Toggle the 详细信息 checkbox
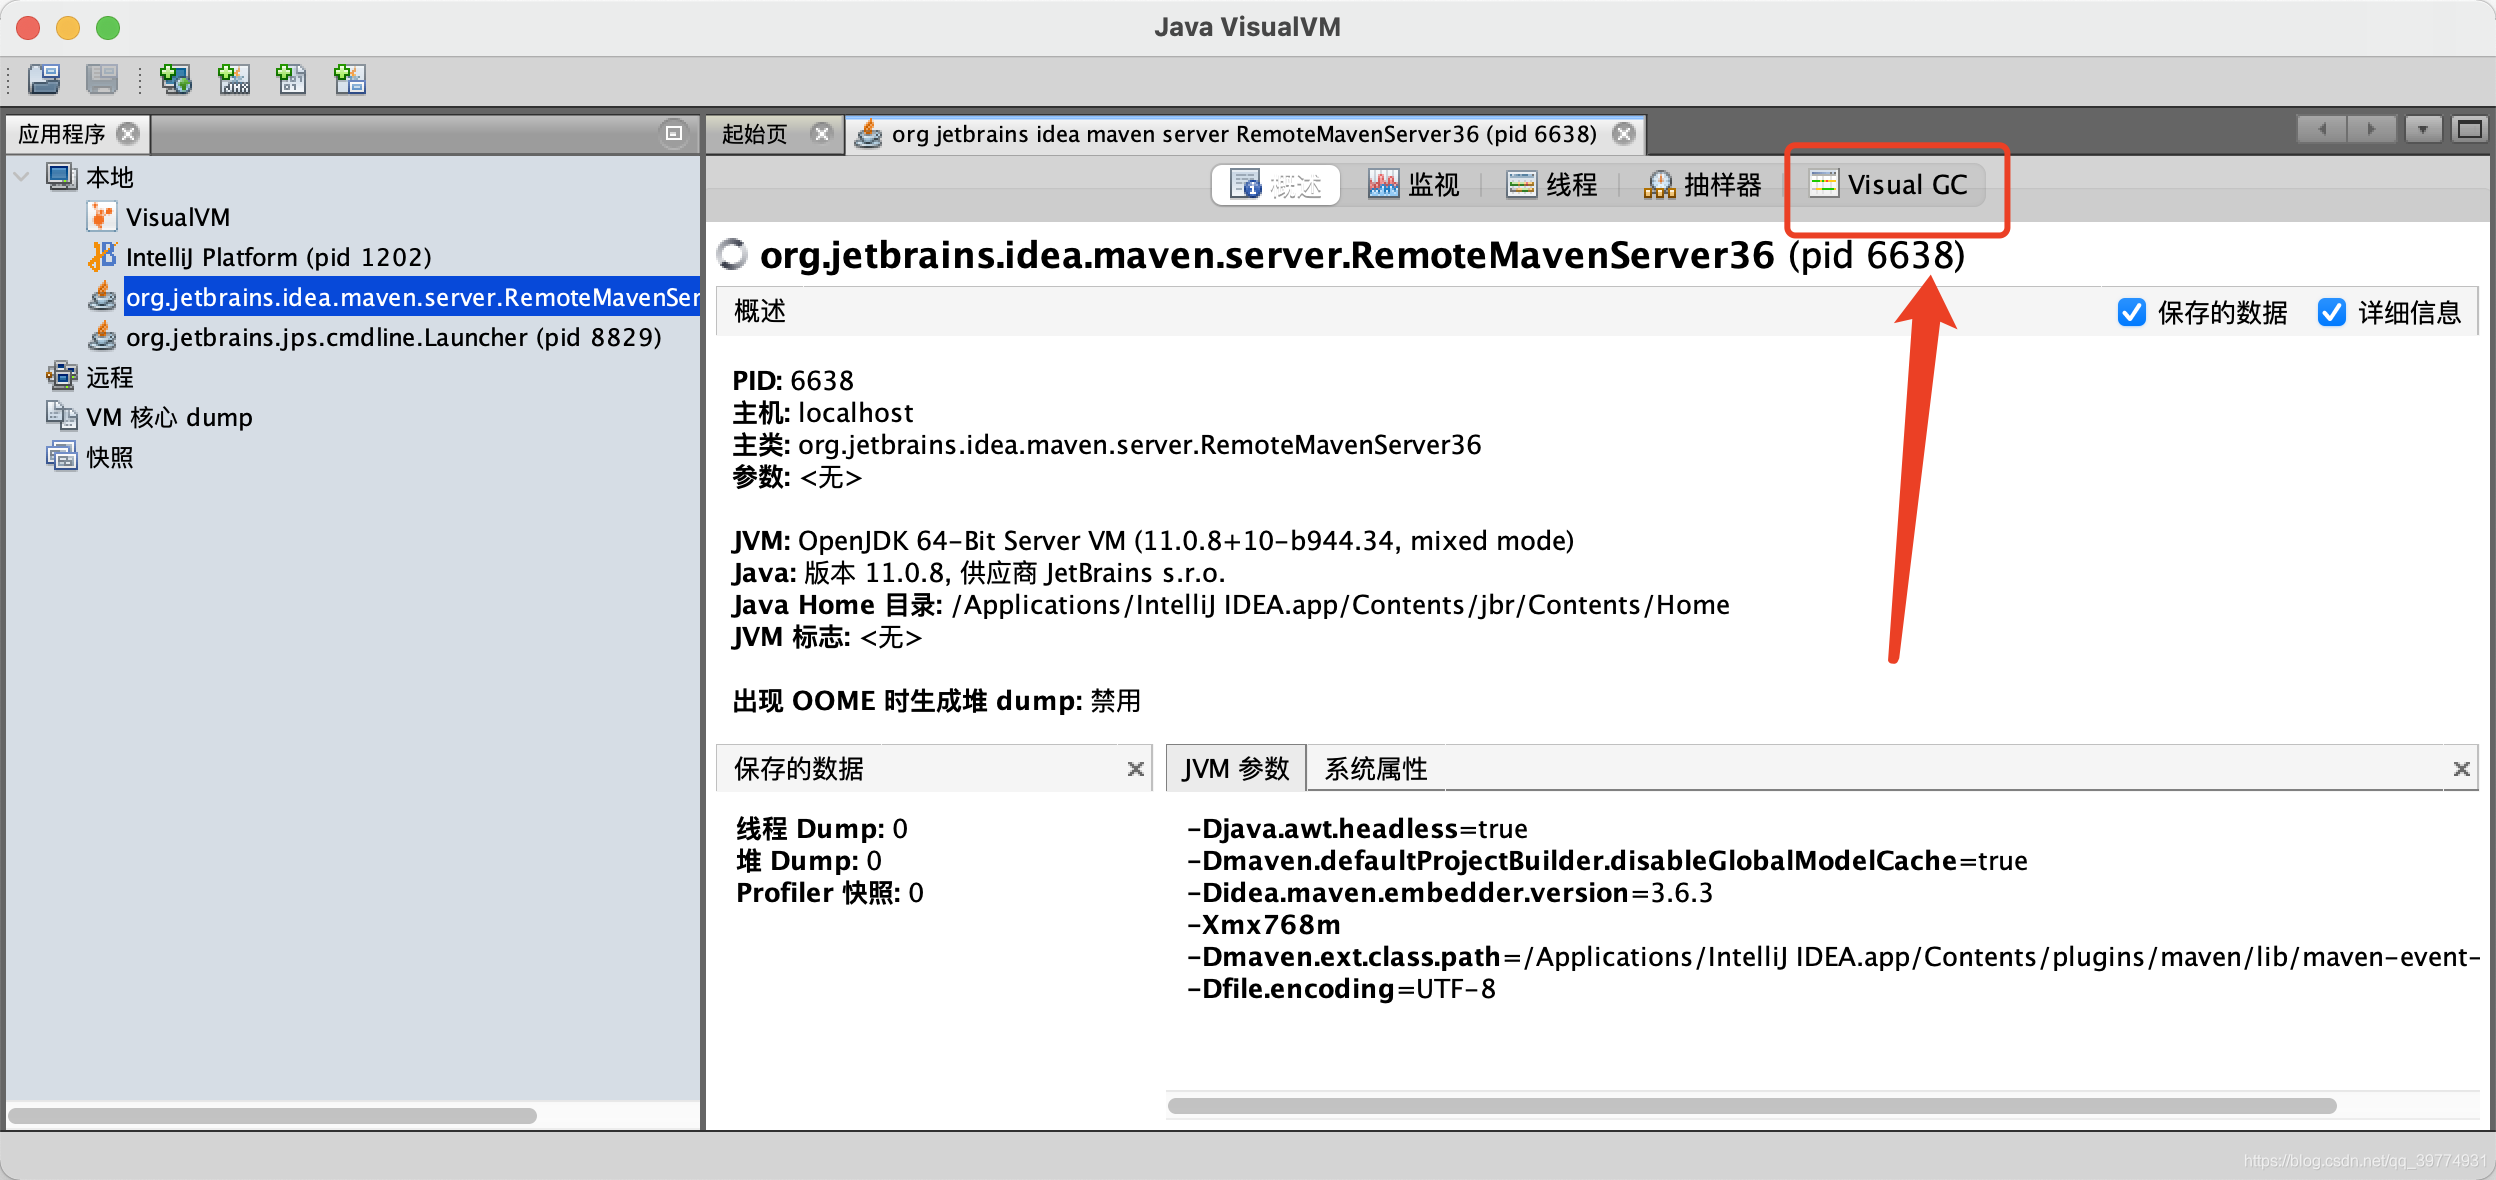 pos(2331,313)
